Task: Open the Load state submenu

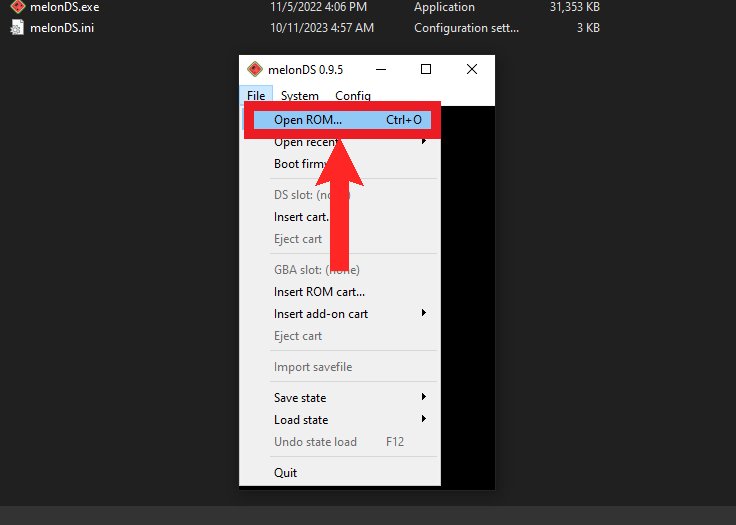Action: click(x=340, y=420)
